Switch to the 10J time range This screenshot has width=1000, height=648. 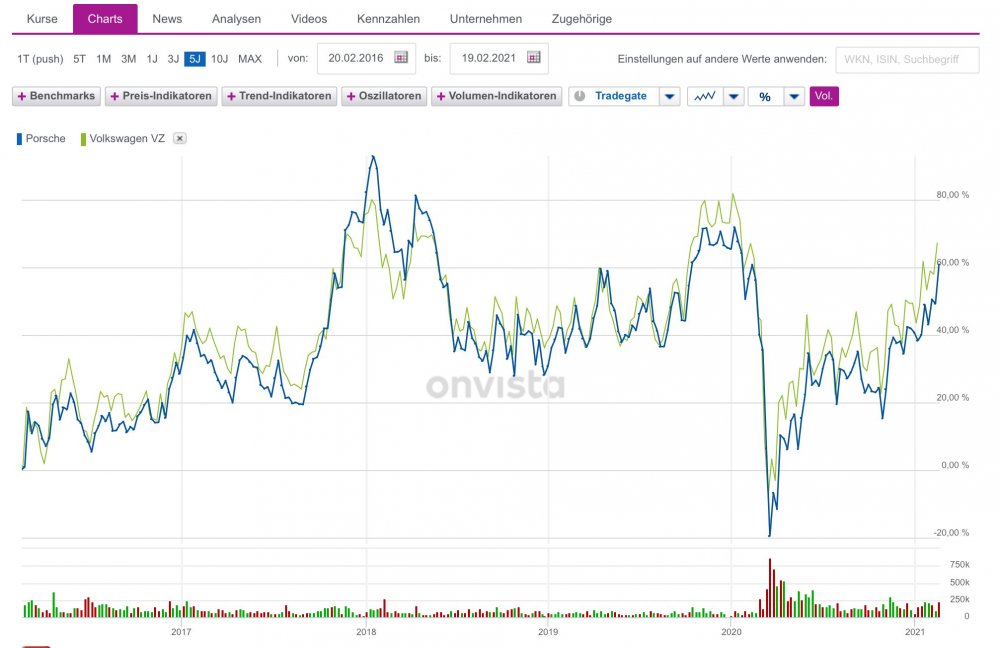[x=219, y=59]
